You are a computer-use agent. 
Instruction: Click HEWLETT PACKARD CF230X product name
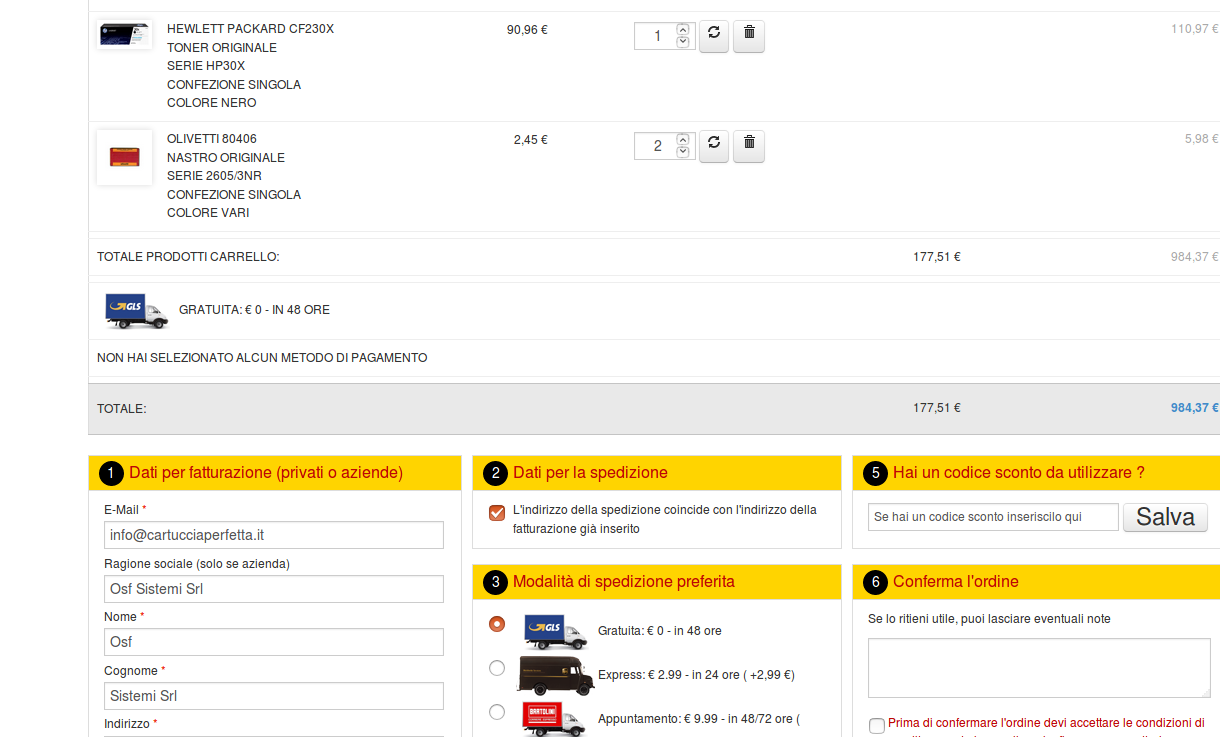(x=250, y=29)
